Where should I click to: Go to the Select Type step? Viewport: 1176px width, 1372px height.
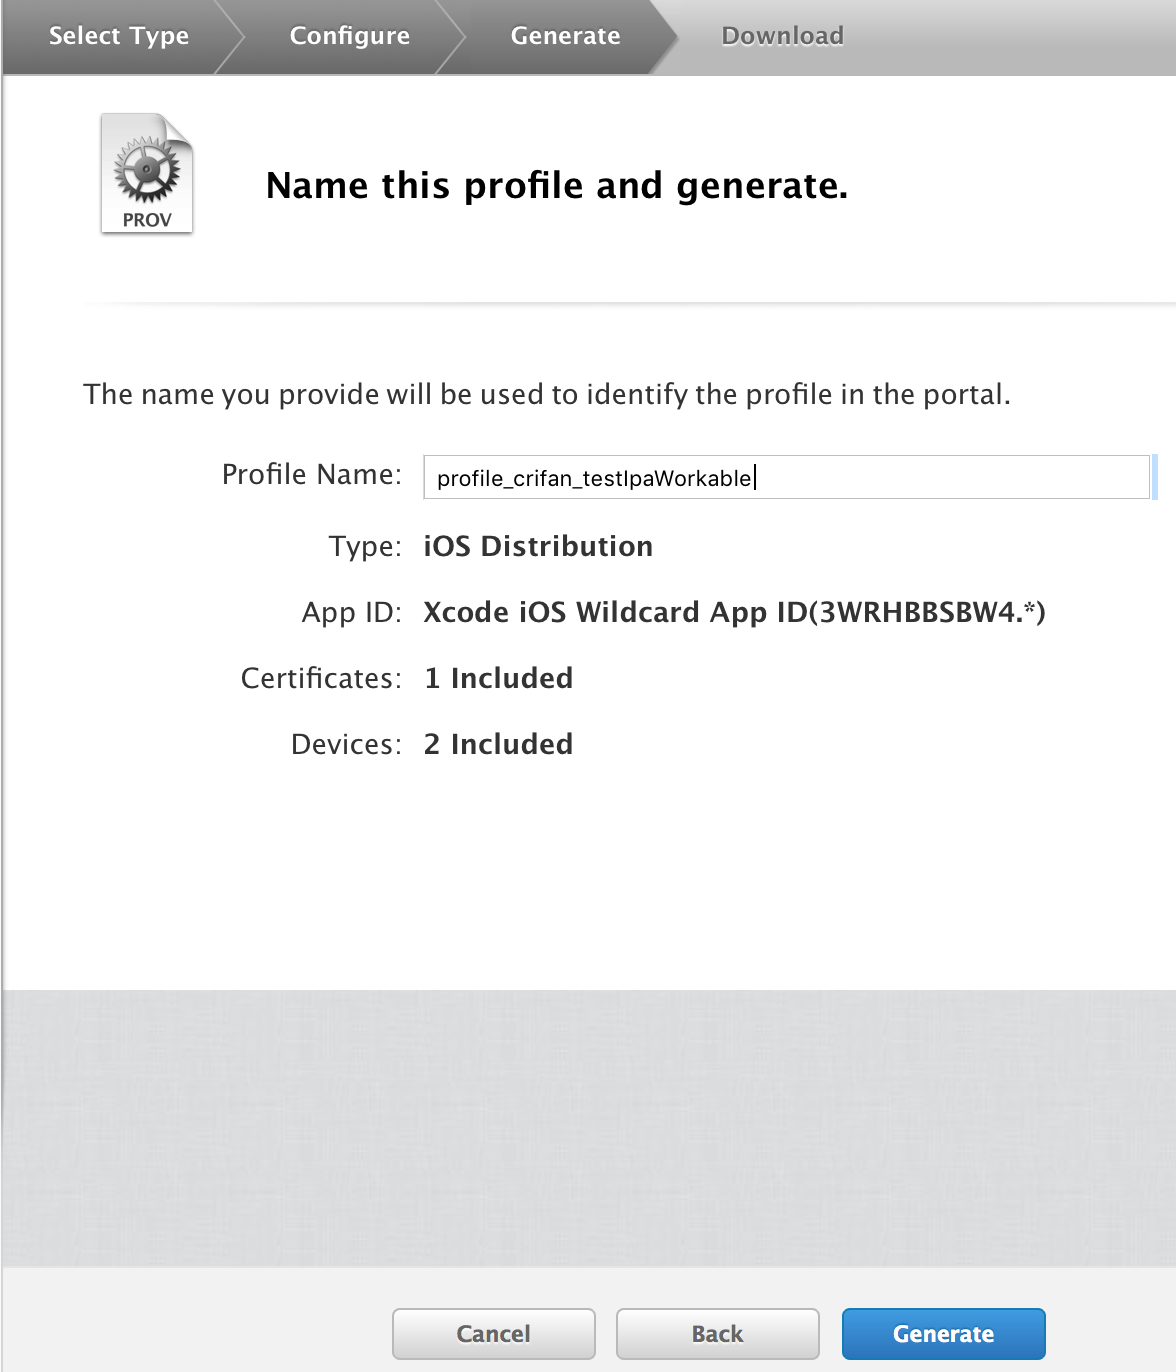pos(118,36)
